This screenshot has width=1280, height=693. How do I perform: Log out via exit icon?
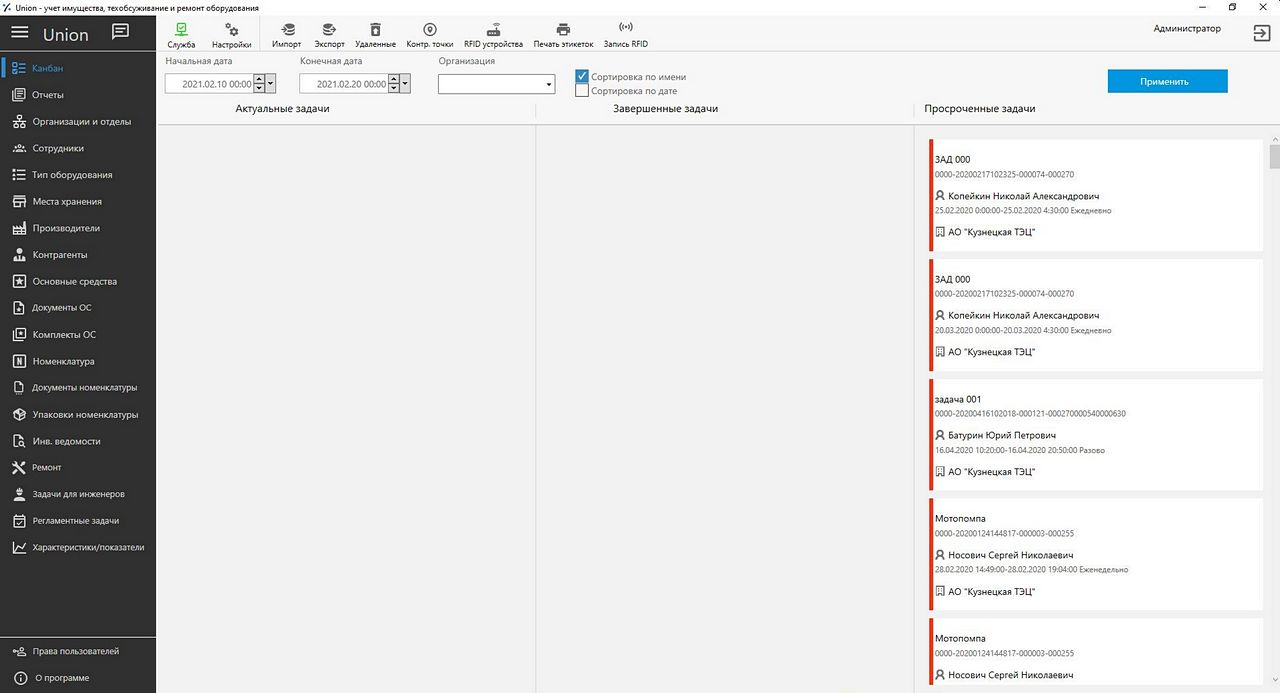point(1261,33)
